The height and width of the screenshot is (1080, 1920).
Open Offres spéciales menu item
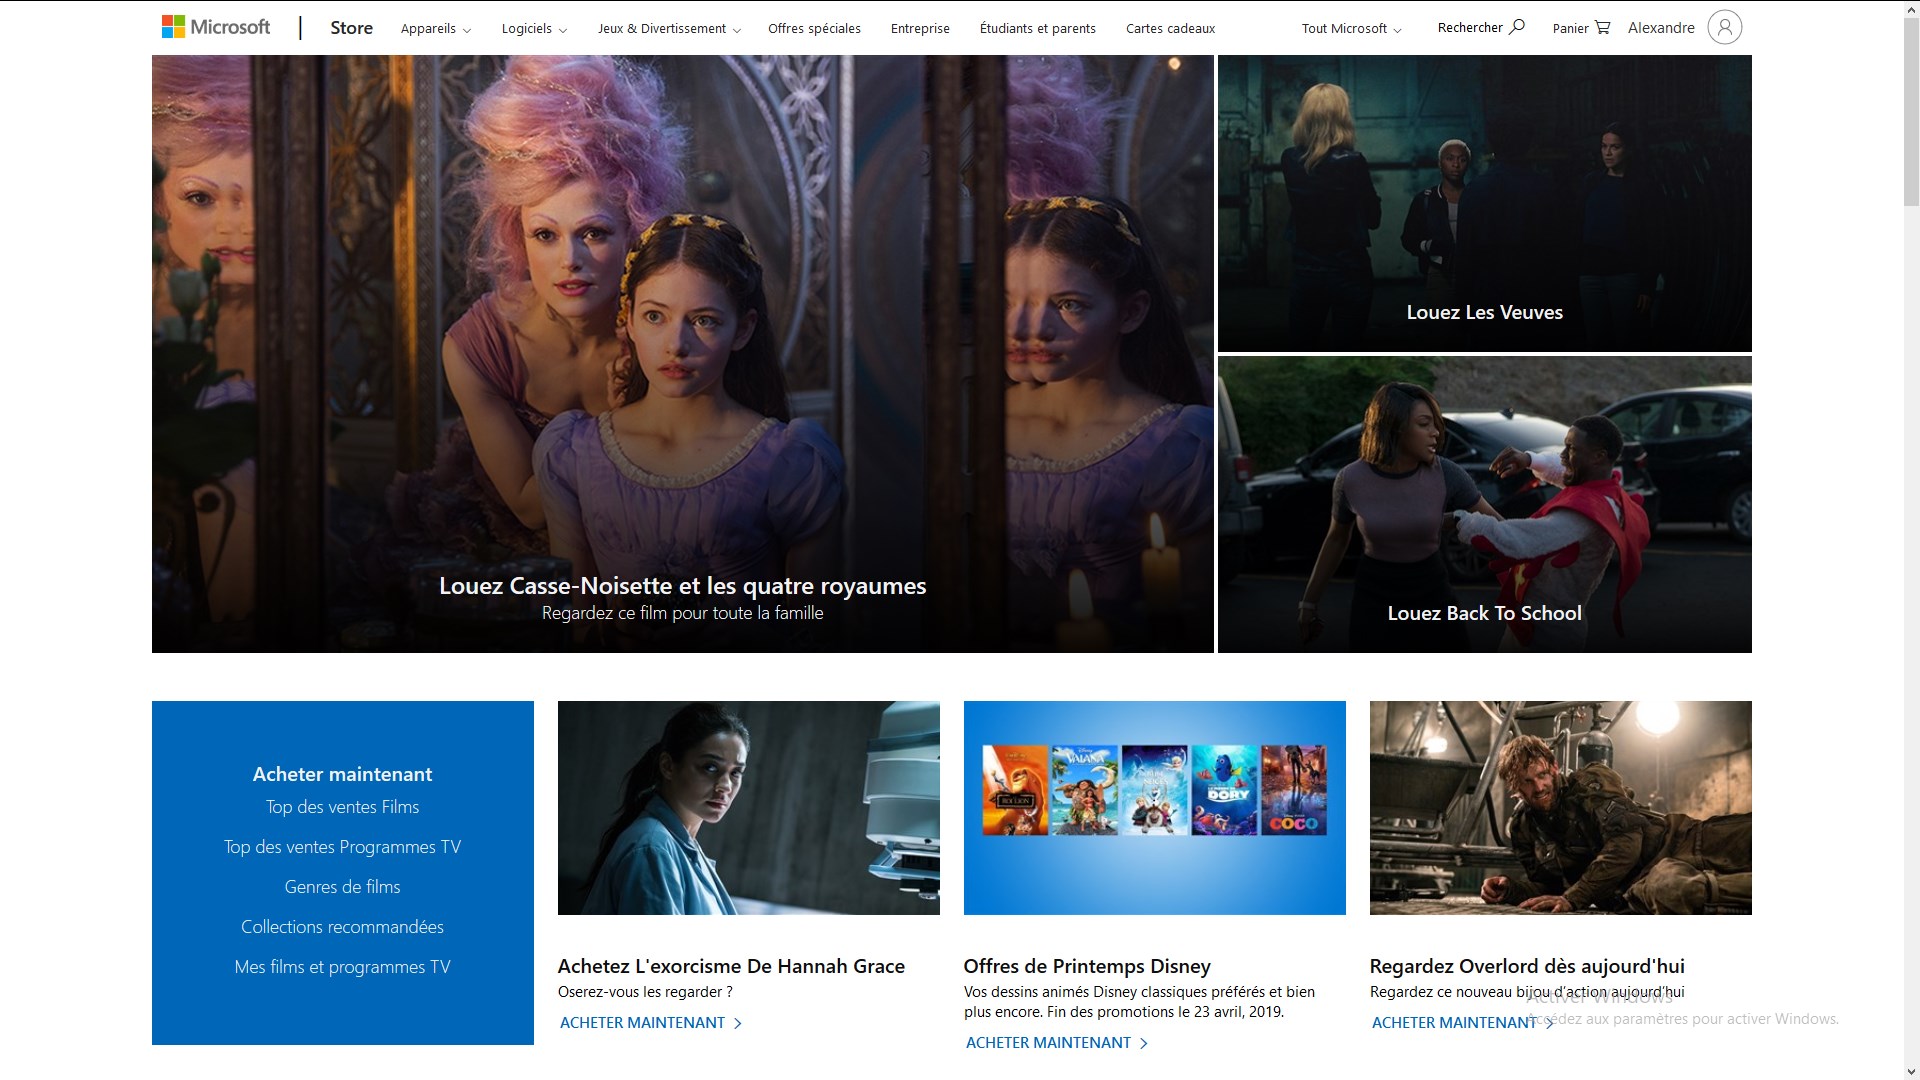click(814, 29)
